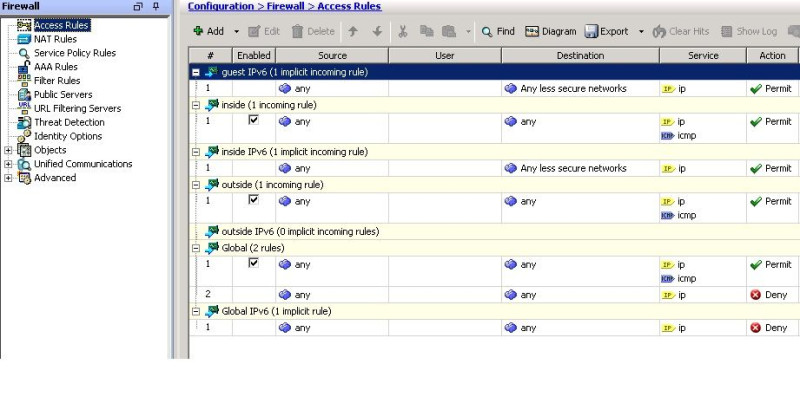Click Clear Hits in the toolbar
This screenshot has height=416, width=800.
(681, 31)
